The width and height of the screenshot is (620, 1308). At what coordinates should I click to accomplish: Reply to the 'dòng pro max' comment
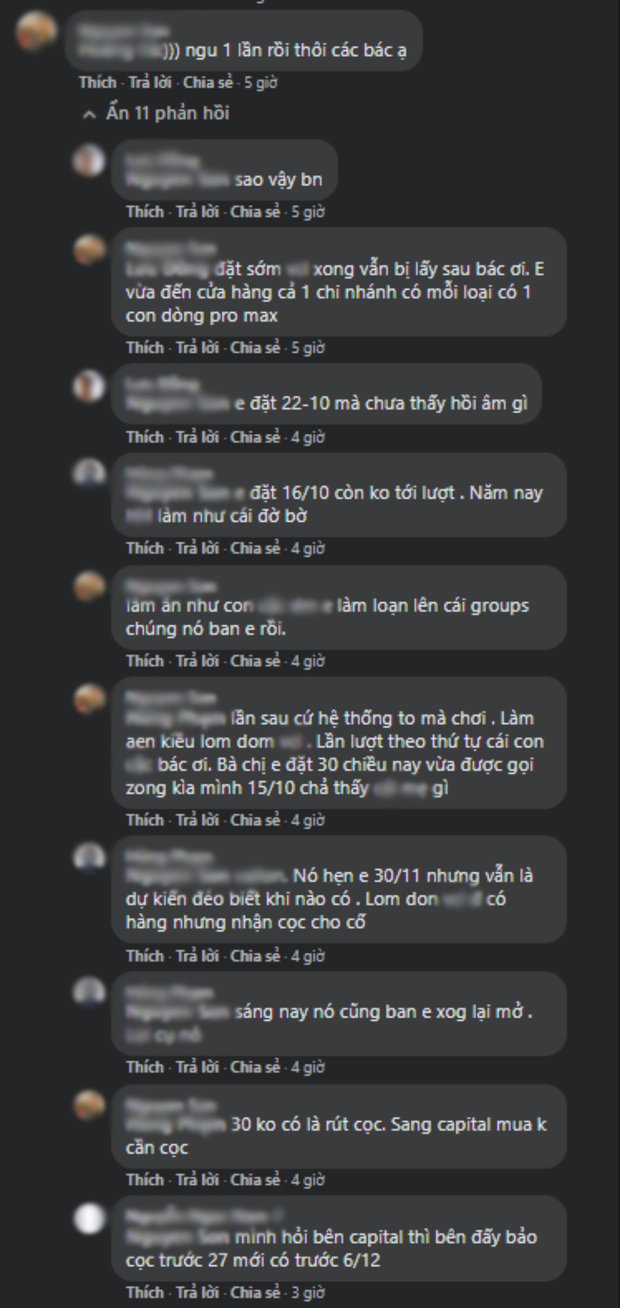pos(196,348)
